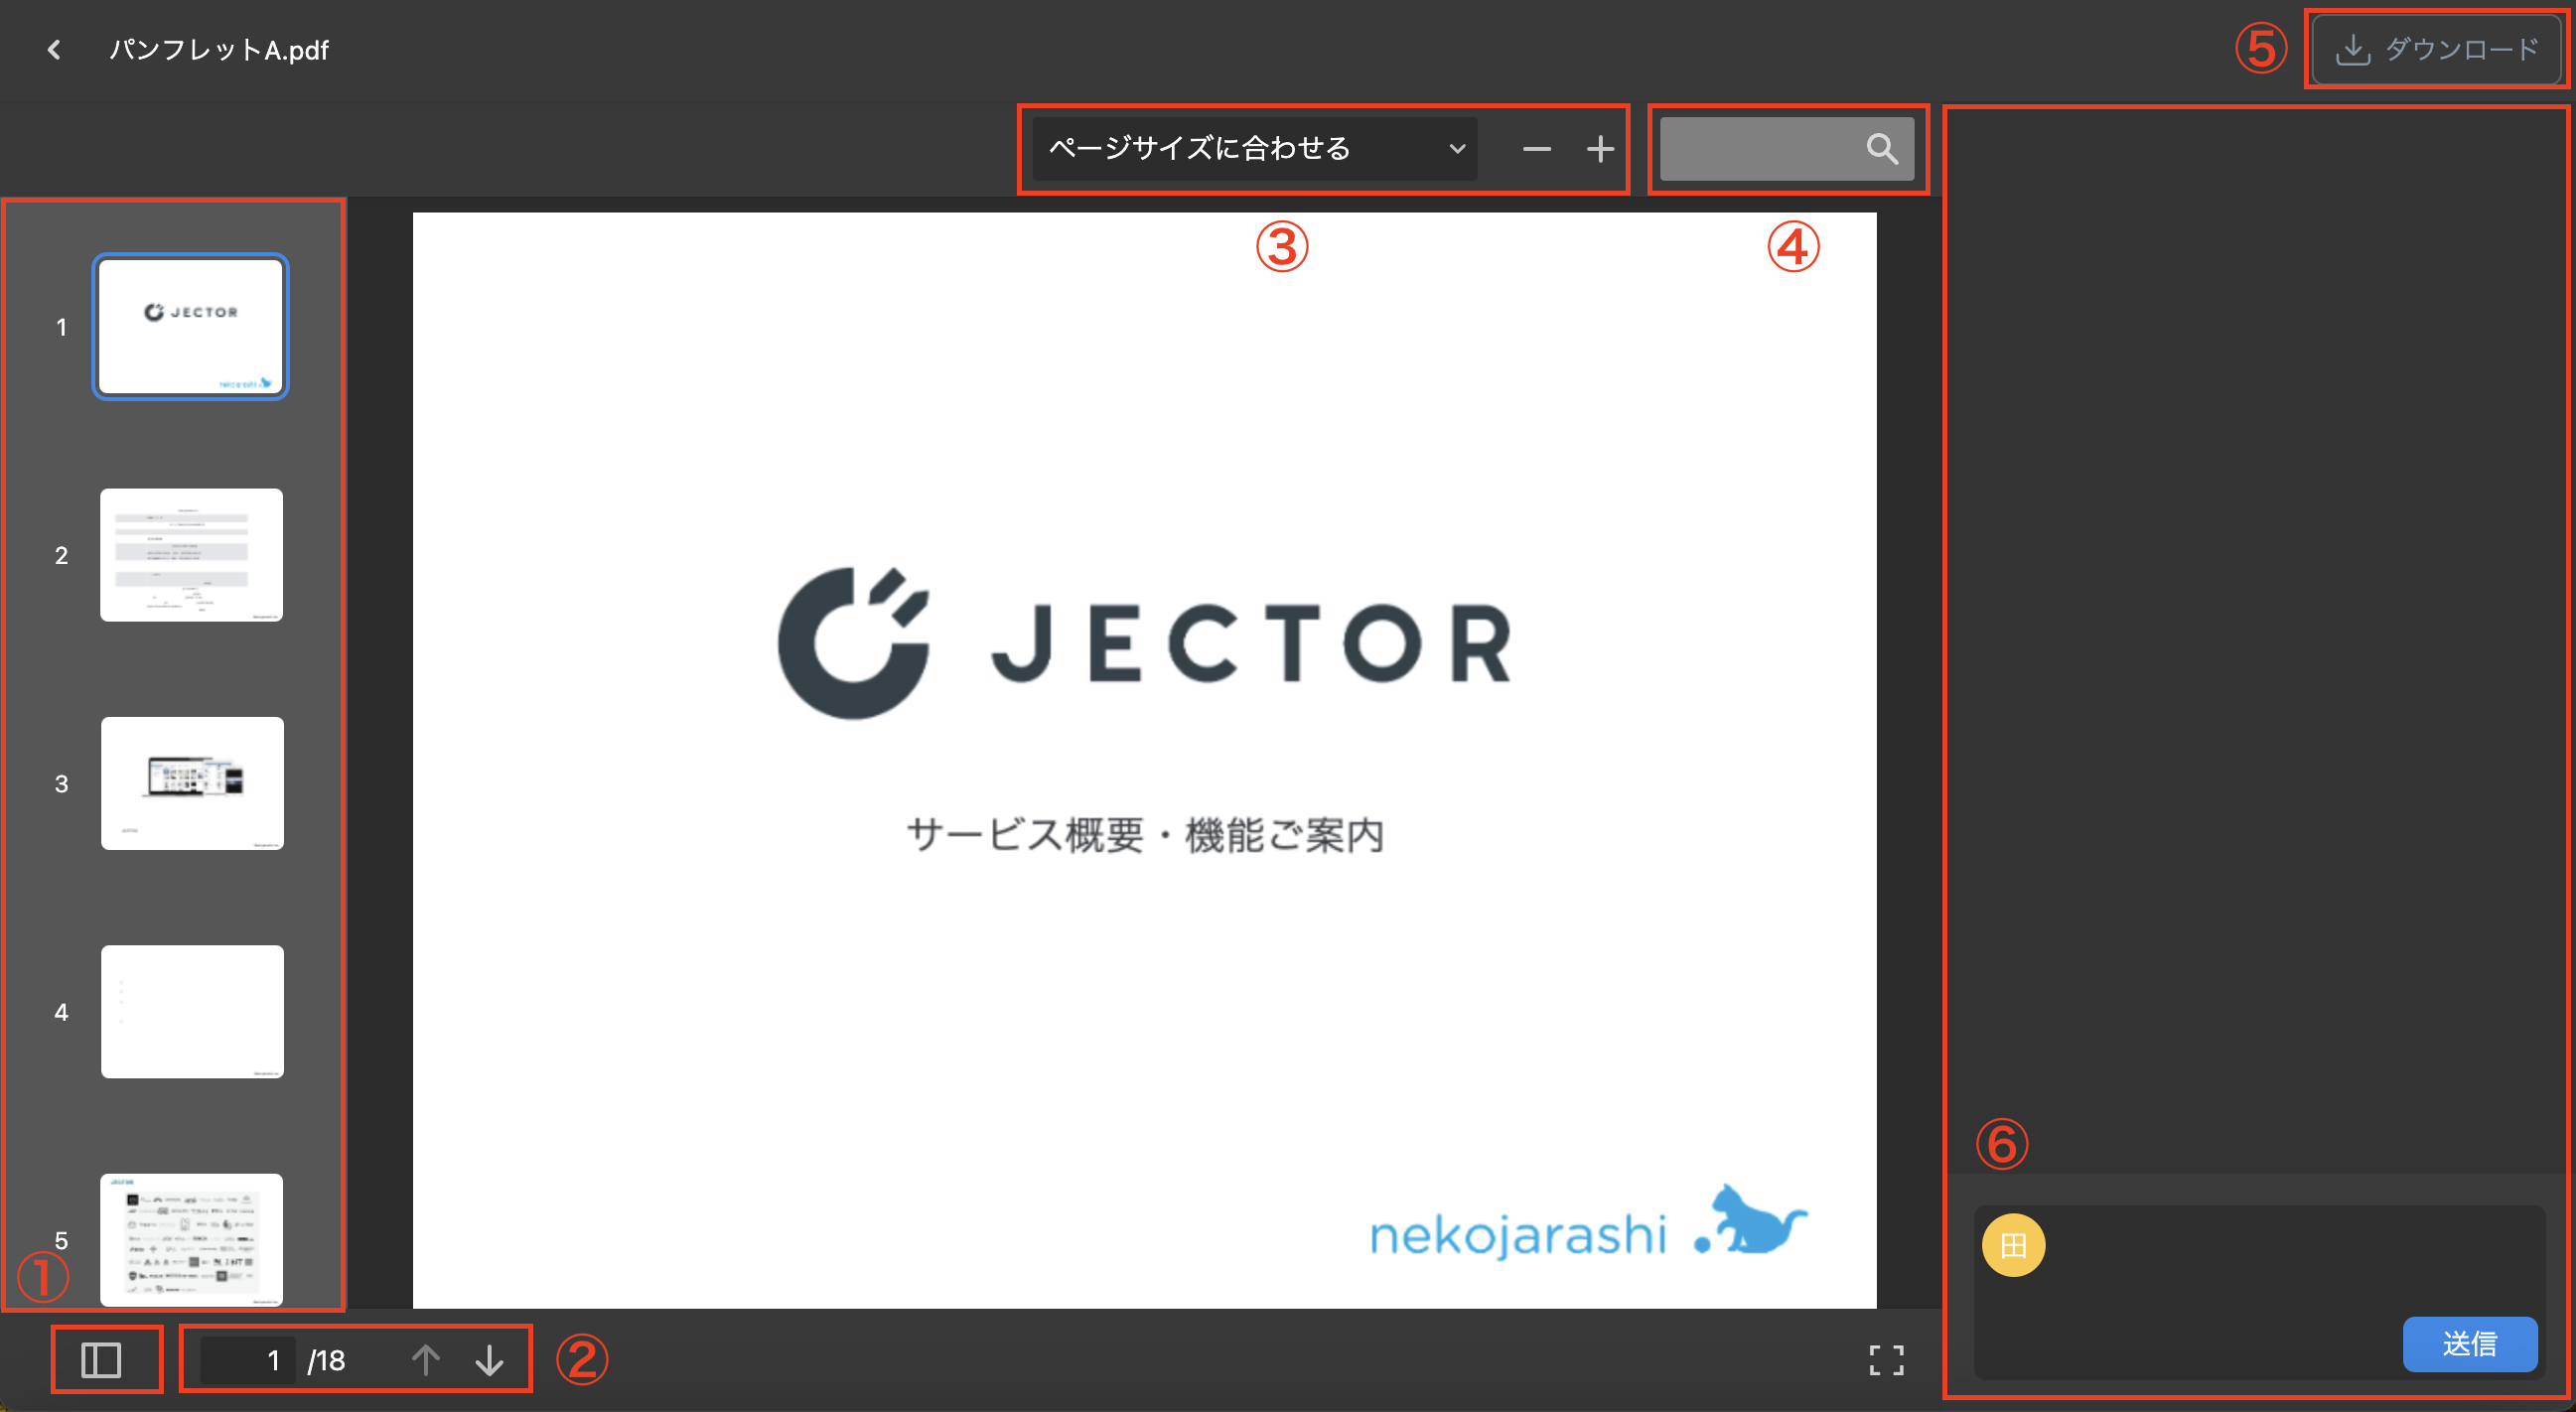Click the document search input field
This screenshot has height=1412, width=2576.
[1770, 149]
